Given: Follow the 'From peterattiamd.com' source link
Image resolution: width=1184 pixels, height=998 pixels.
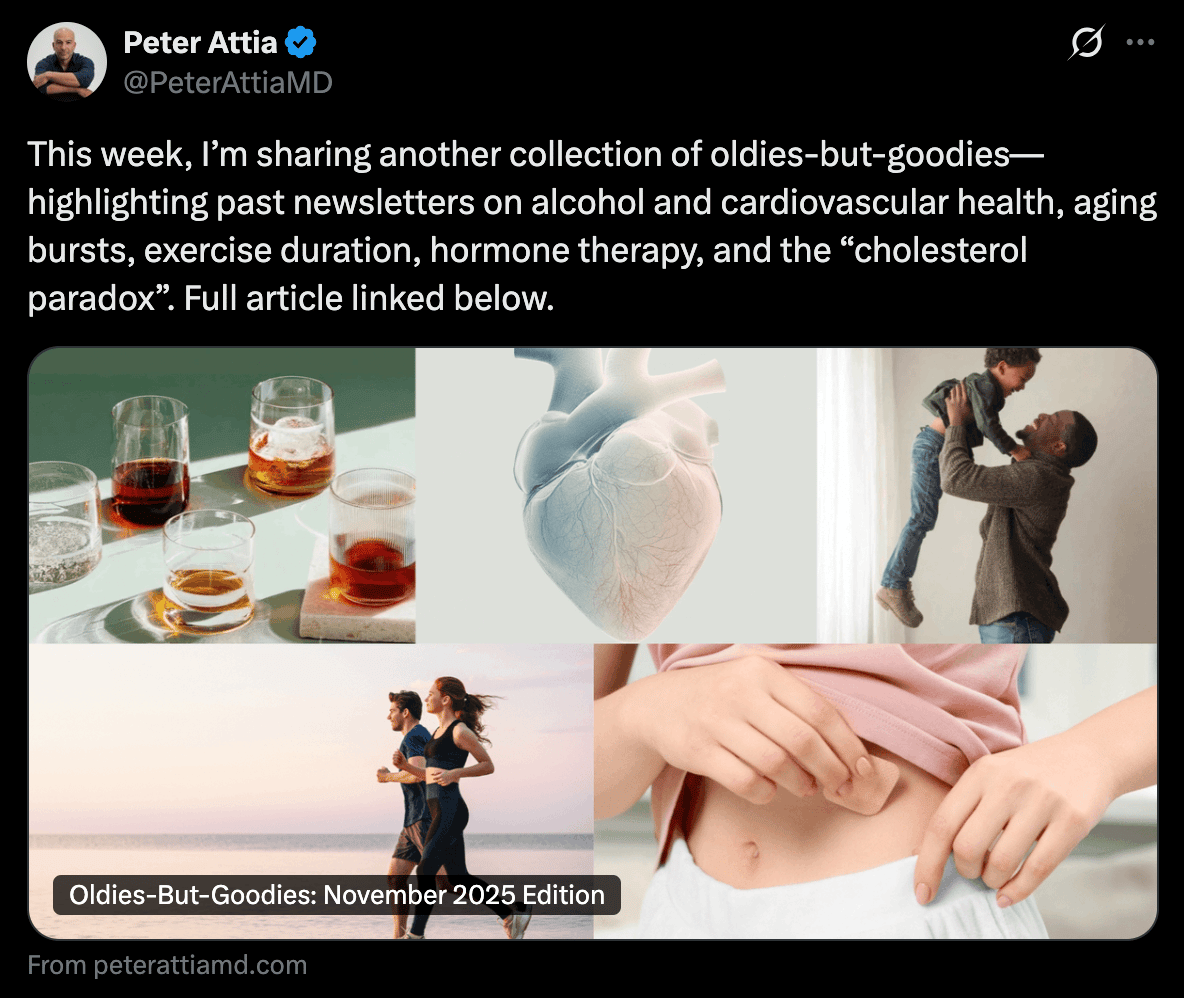Looking at the screenshot, I should point(167,965).
